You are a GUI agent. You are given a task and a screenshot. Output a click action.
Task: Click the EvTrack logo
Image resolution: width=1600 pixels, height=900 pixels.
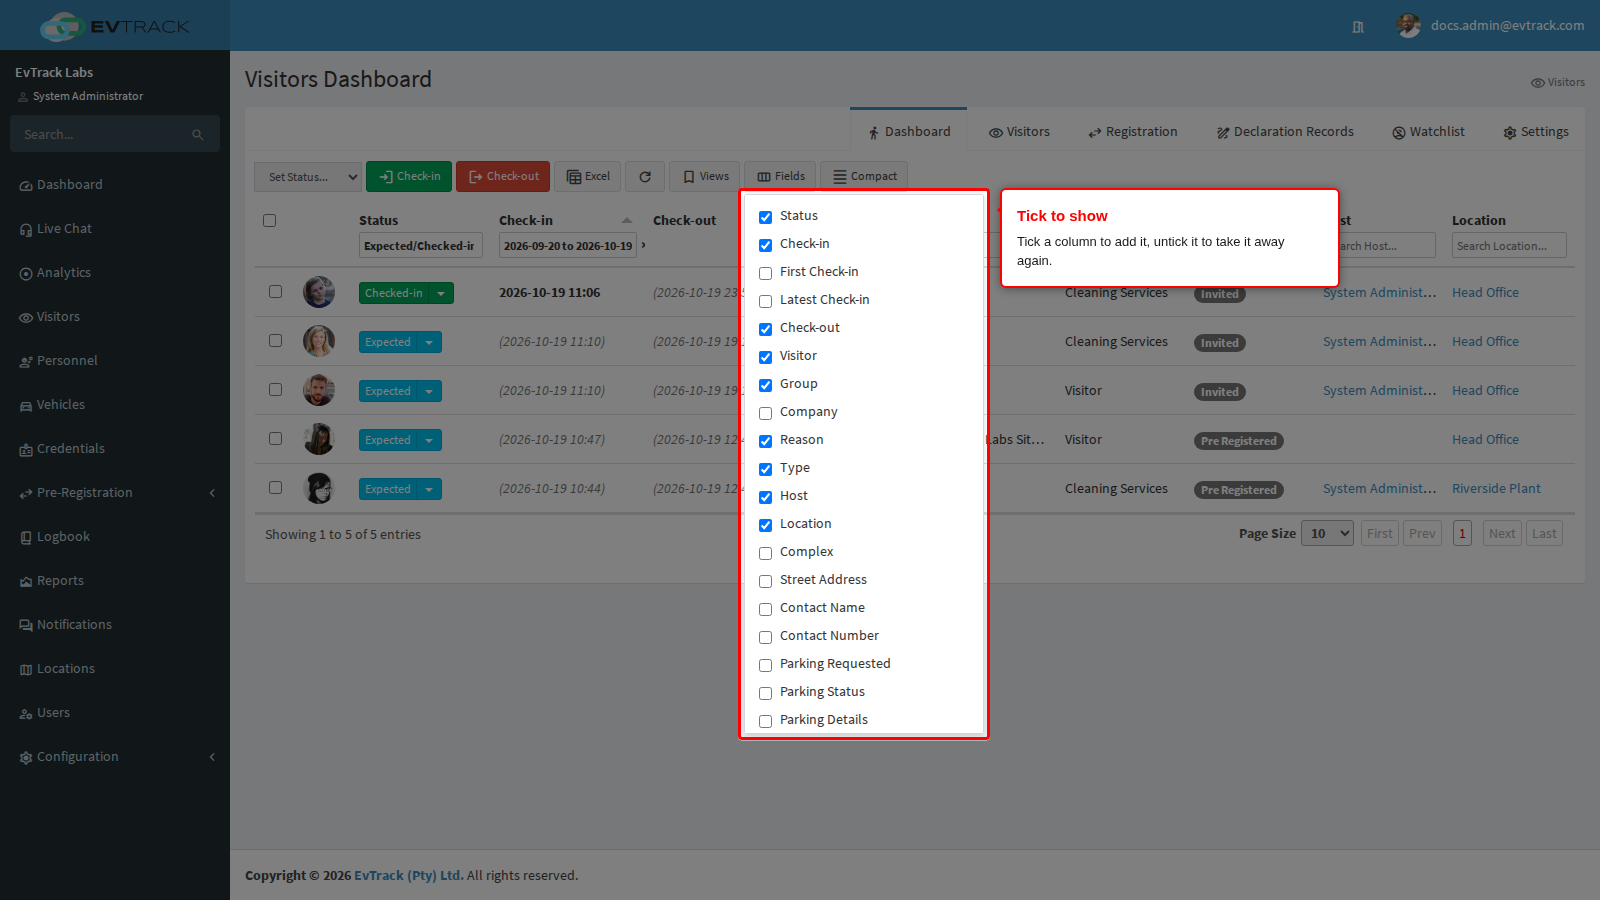click(114, 26)
